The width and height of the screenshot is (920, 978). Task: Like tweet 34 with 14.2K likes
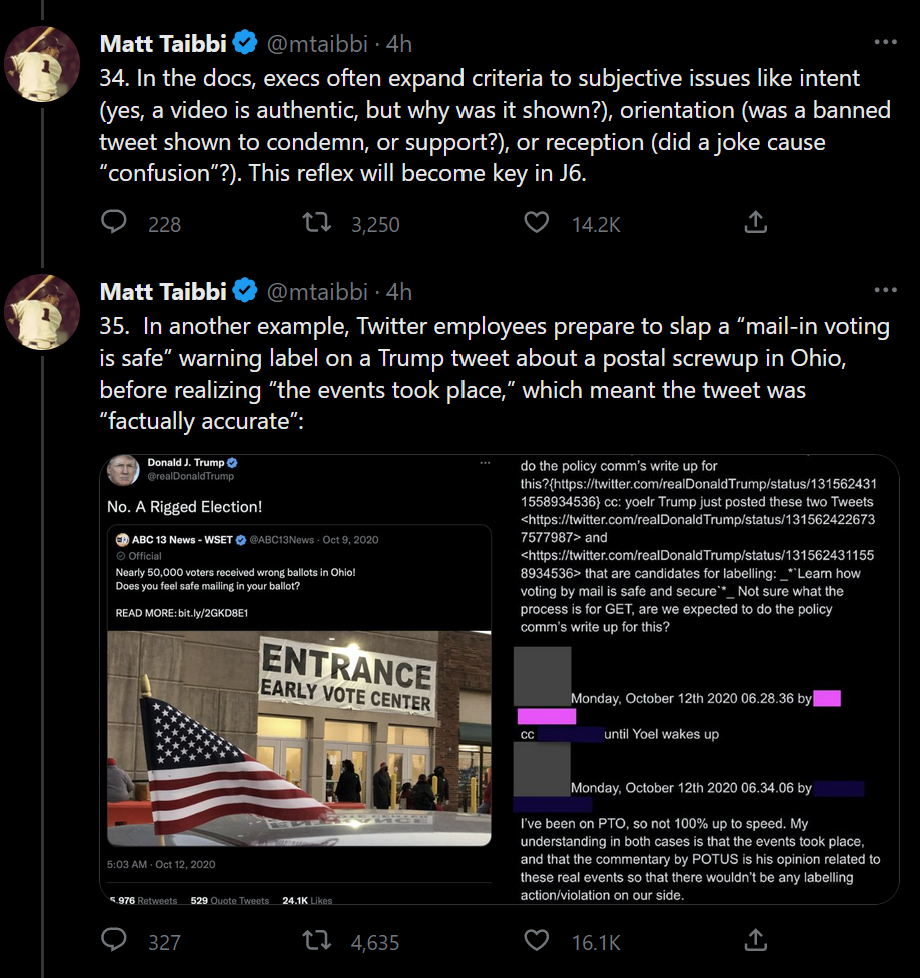tap(537, 223)
